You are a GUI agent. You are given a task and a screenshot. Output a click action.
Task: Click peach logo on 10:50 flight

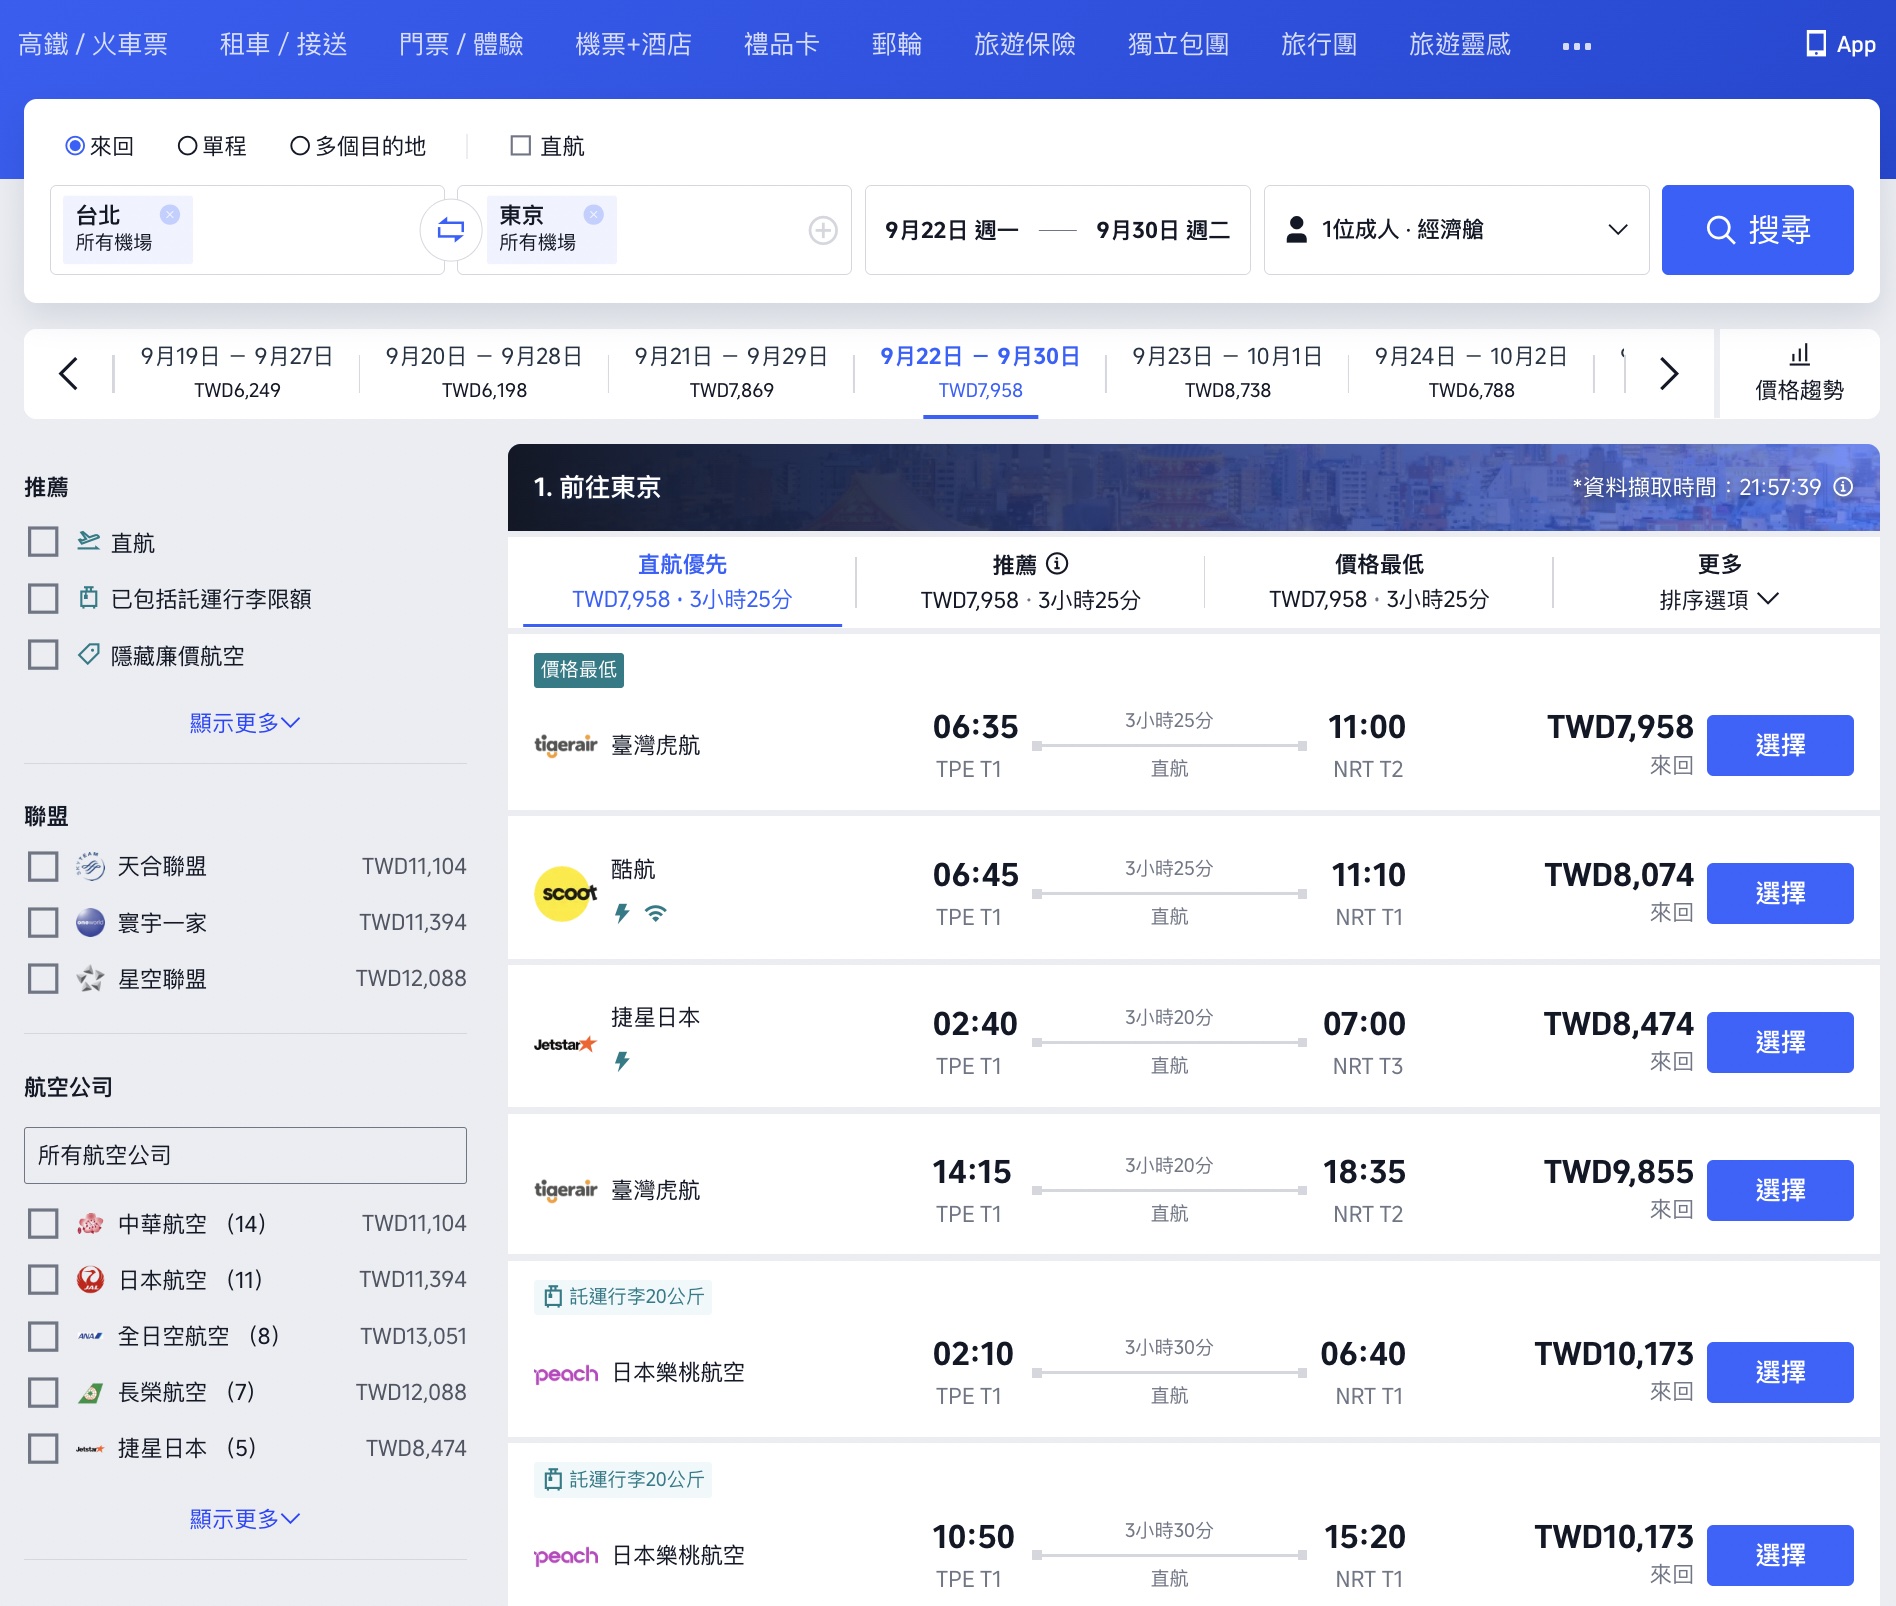(x=566, y=1556)
